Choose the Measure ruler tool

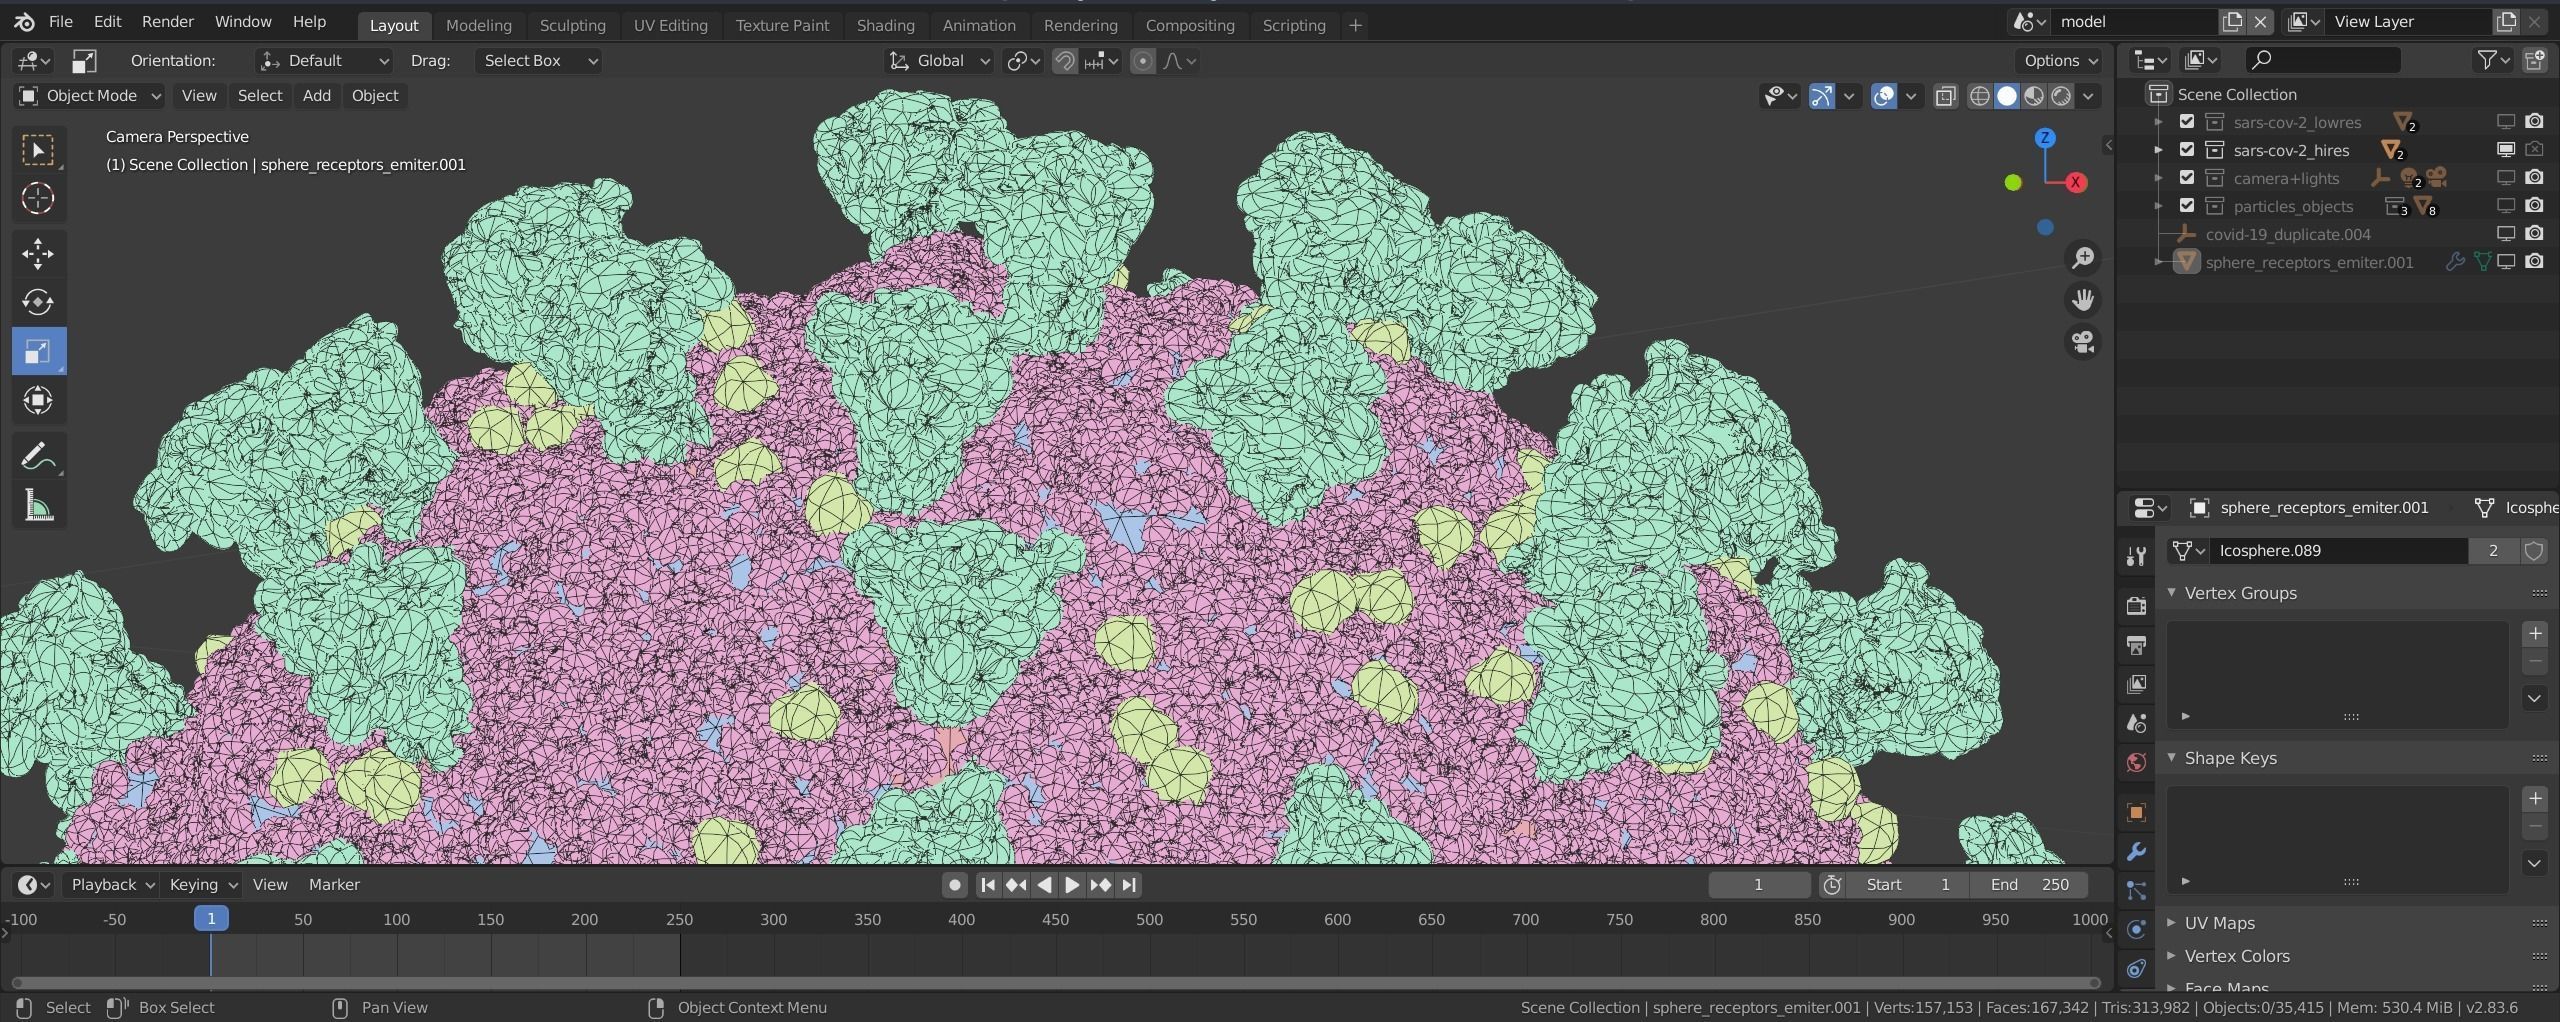[x=38, y=506]
